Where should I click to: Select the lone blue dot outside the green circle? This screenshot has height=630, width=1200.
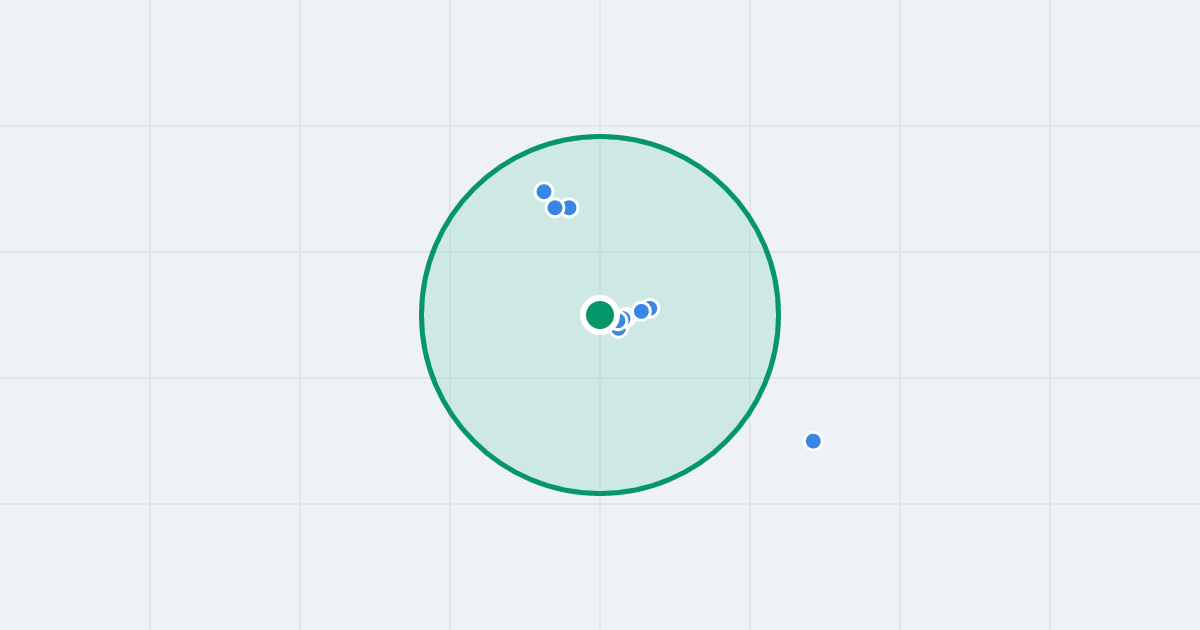point(813,441)
